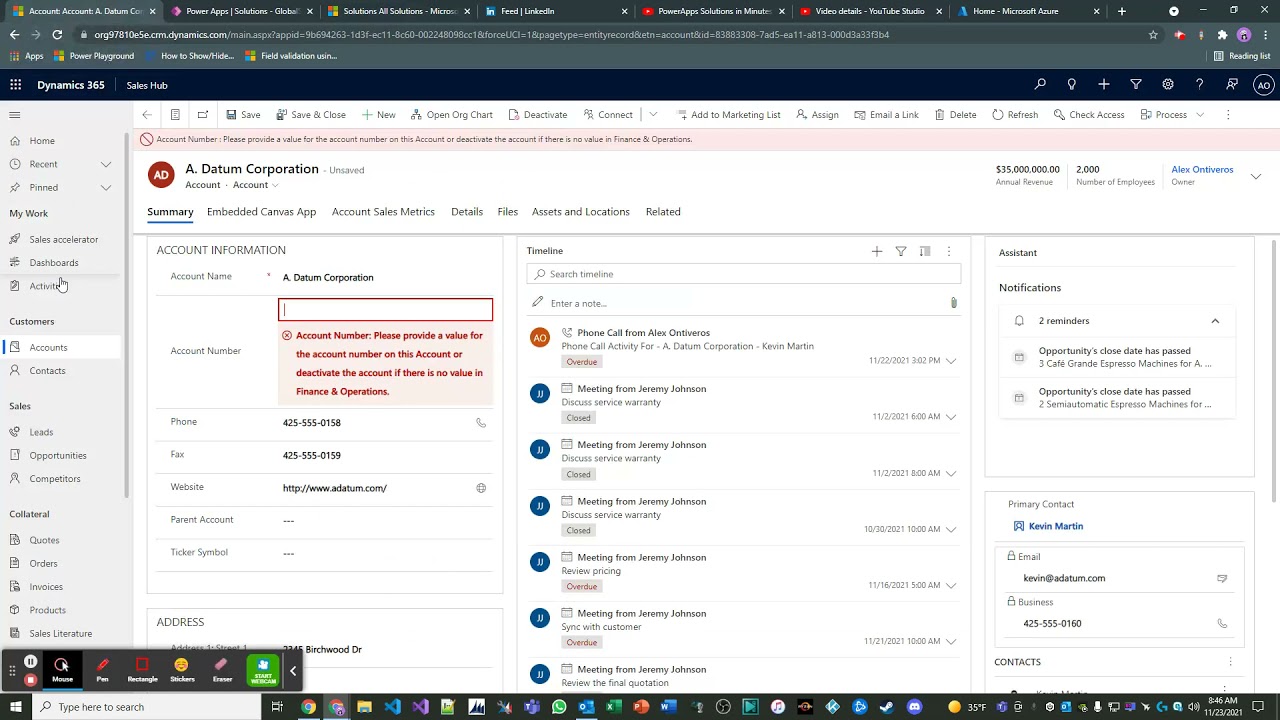Click the search magnifier in the top bar
Screen dimensions: 1280x720
[1040, 85]
